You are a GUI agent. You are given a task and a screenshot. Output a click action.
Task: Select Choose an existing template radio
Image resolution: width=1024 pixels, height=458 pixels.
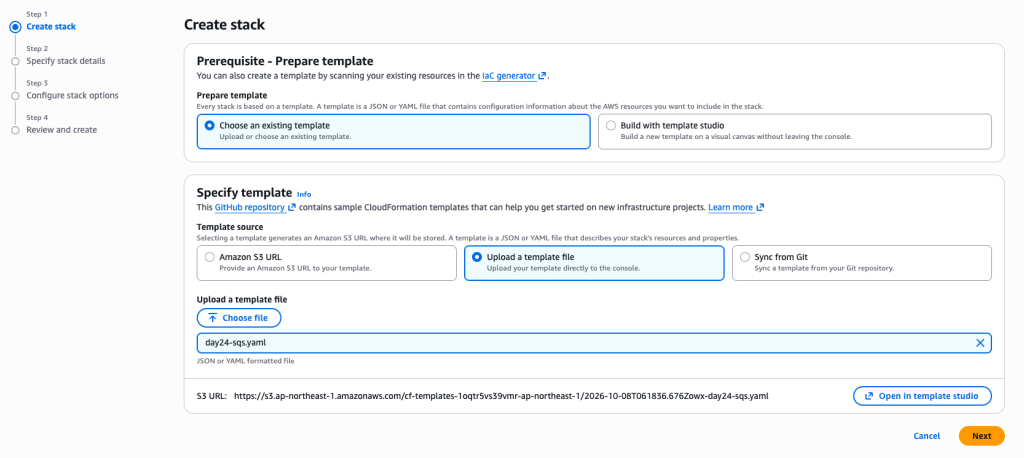(x=210, y=125)
